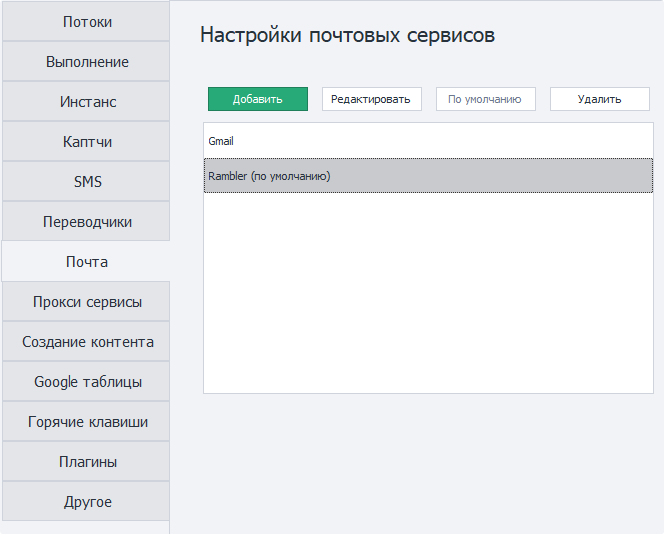This screenshot has width=664, height=534.
Task: Go to the Капчи settings section
Action: click(87, 142)
